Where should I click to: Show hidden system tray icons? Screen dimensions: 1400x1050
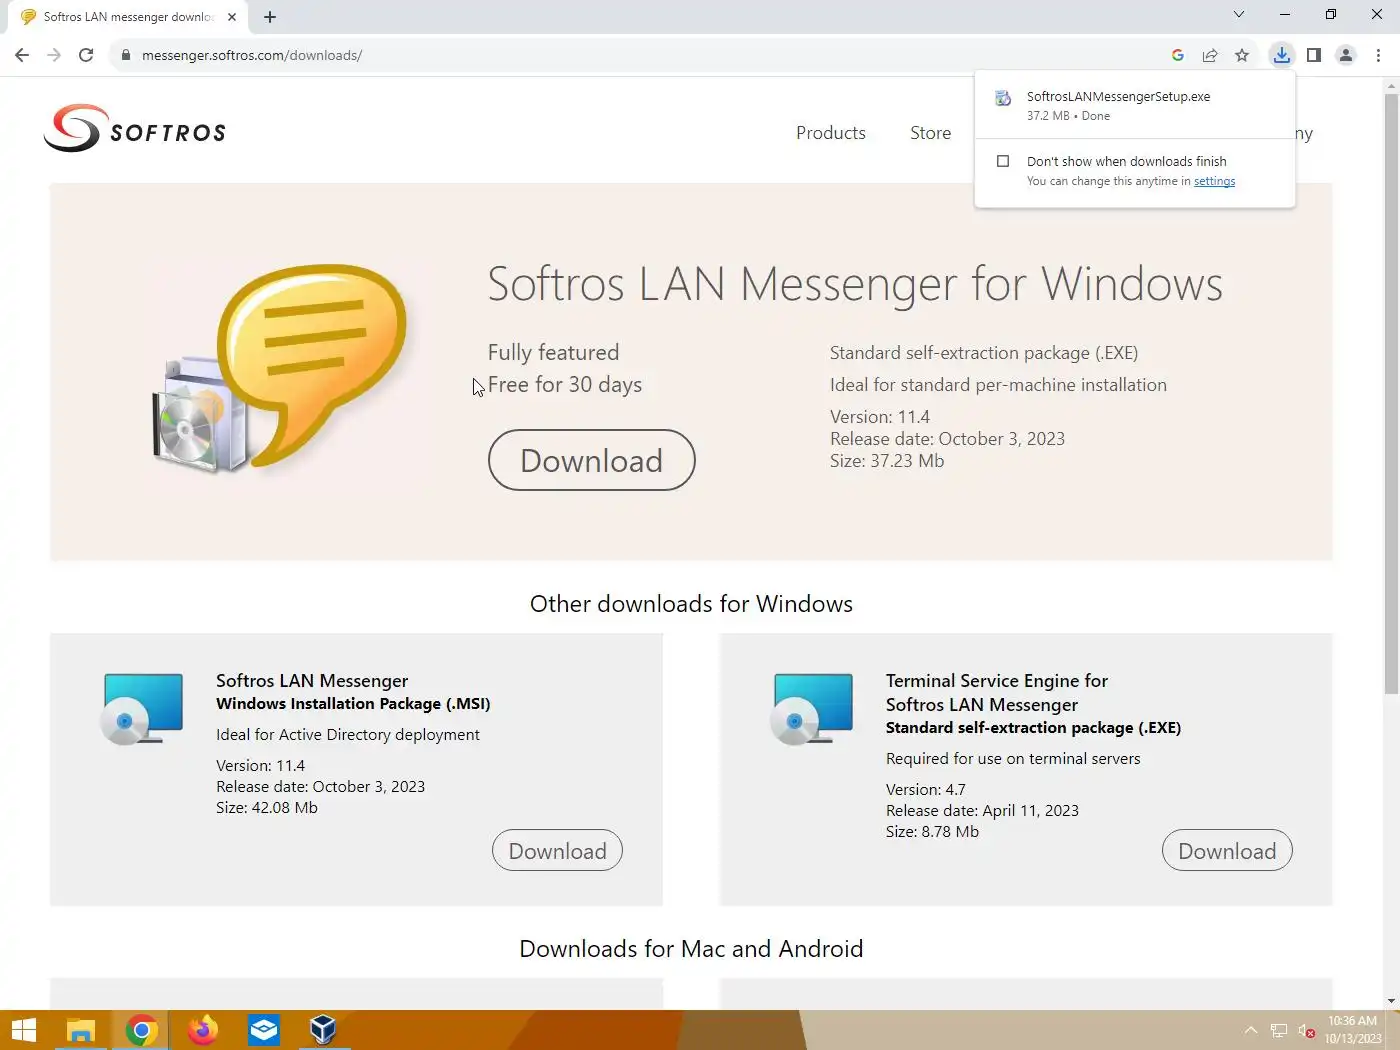coord(1251,1030)
